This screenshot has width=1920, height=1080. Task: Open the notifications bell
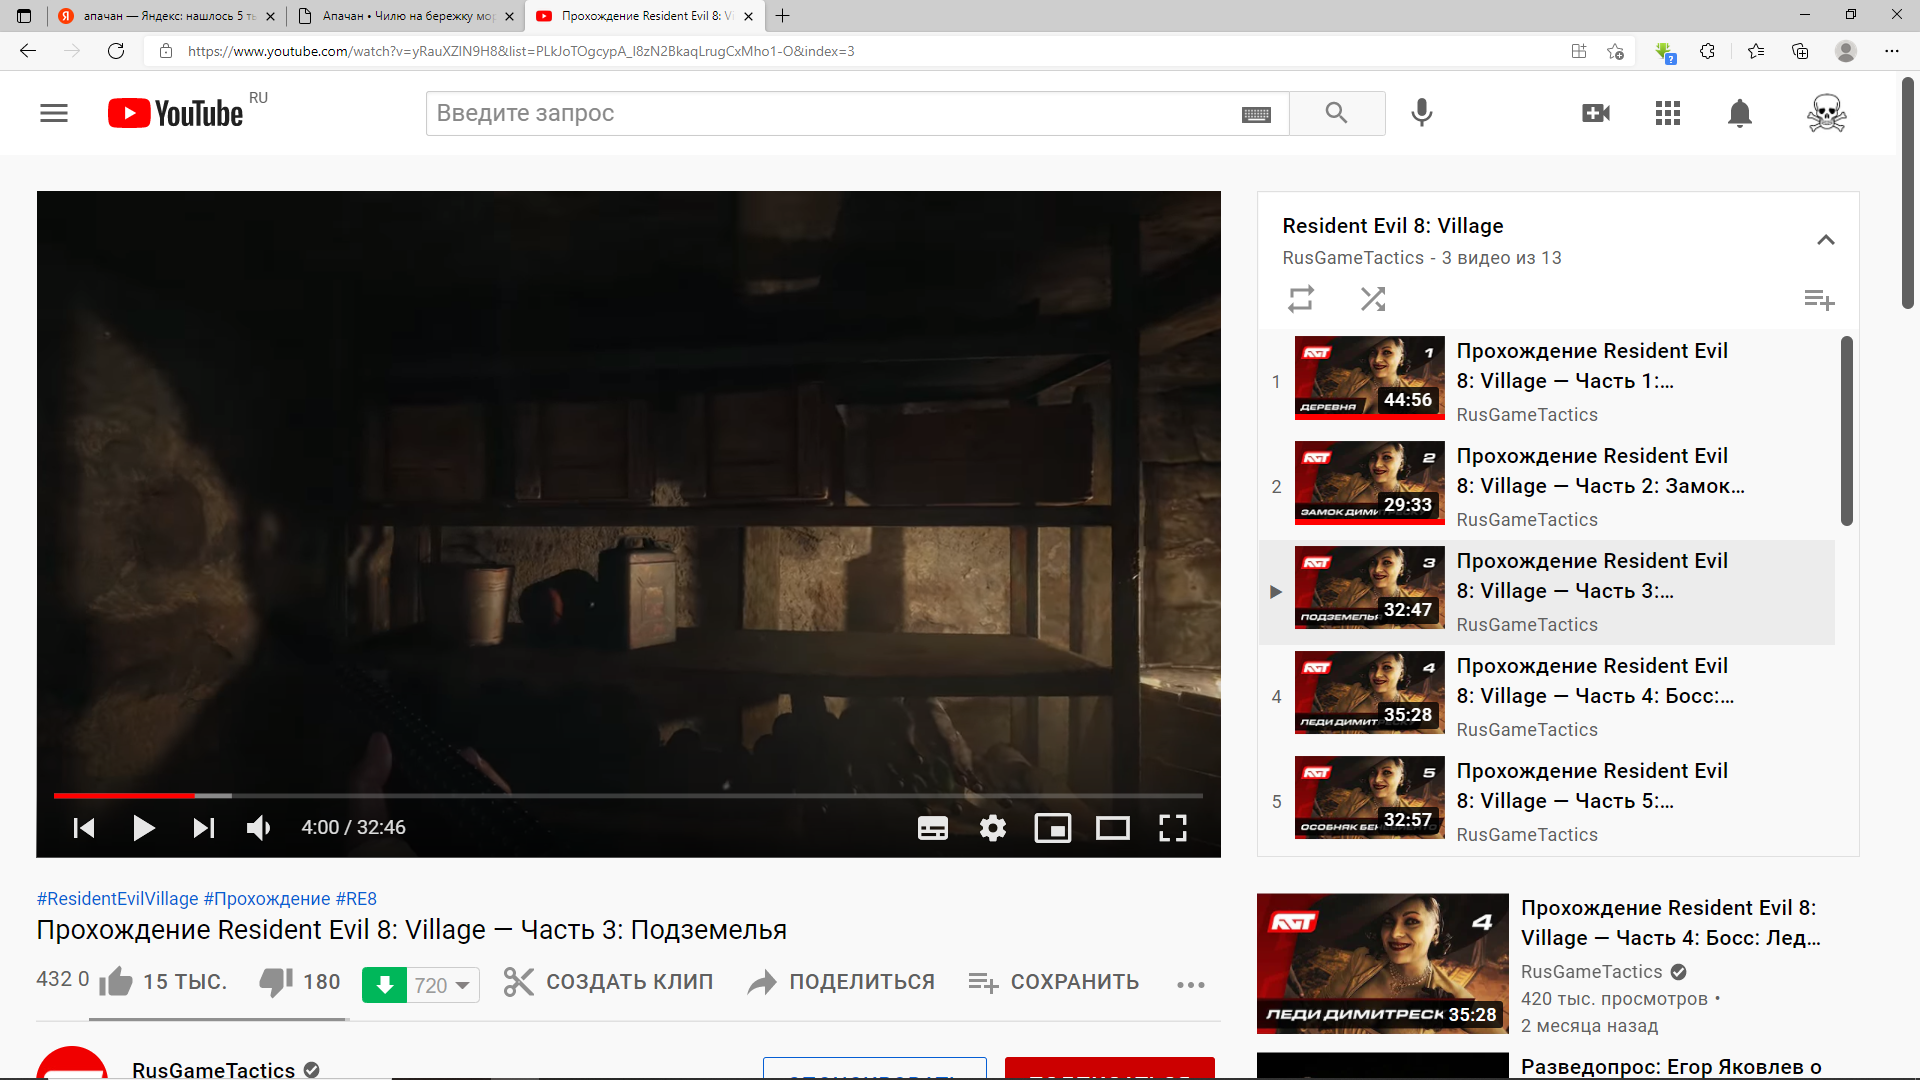pos(1739,113)
